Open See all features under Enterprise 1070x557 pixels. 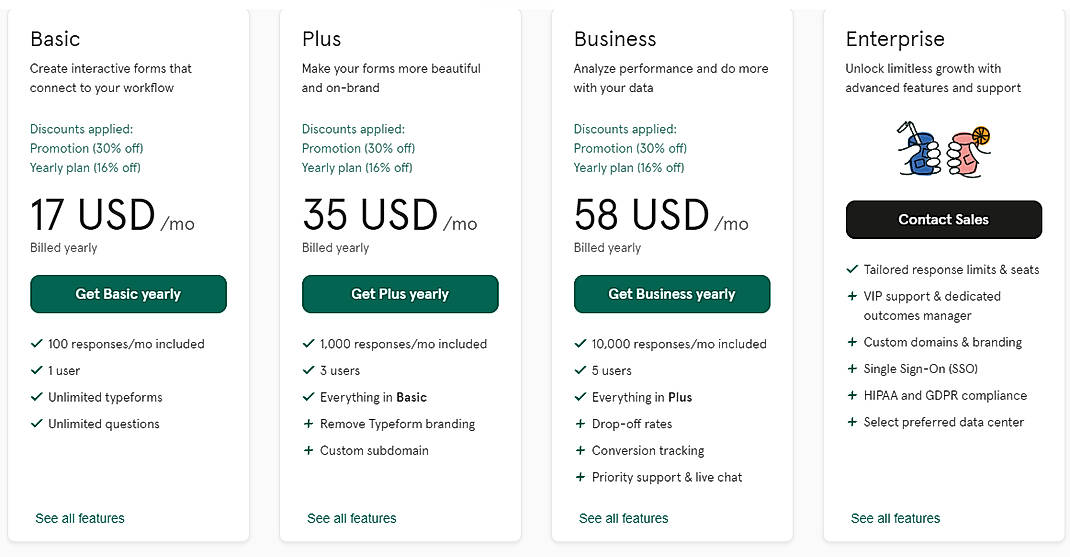(x=896, y=518)
